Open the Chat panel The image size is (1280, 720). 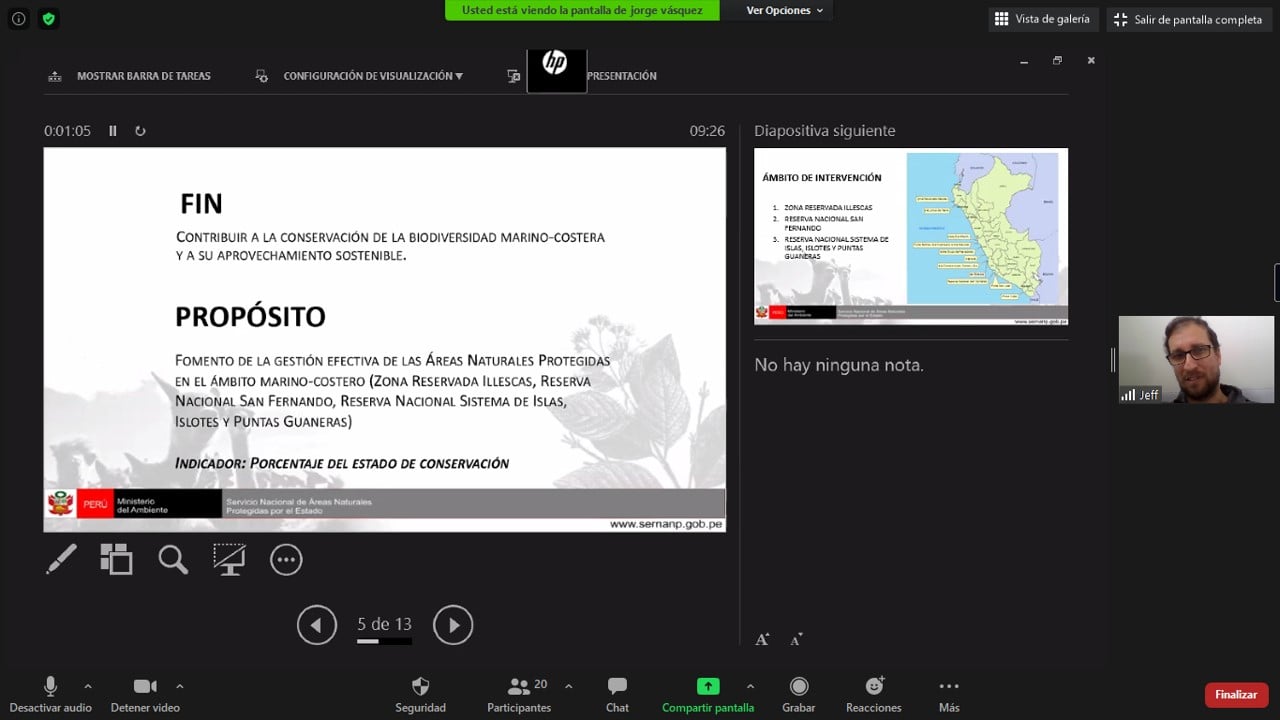tap(617, 693)
